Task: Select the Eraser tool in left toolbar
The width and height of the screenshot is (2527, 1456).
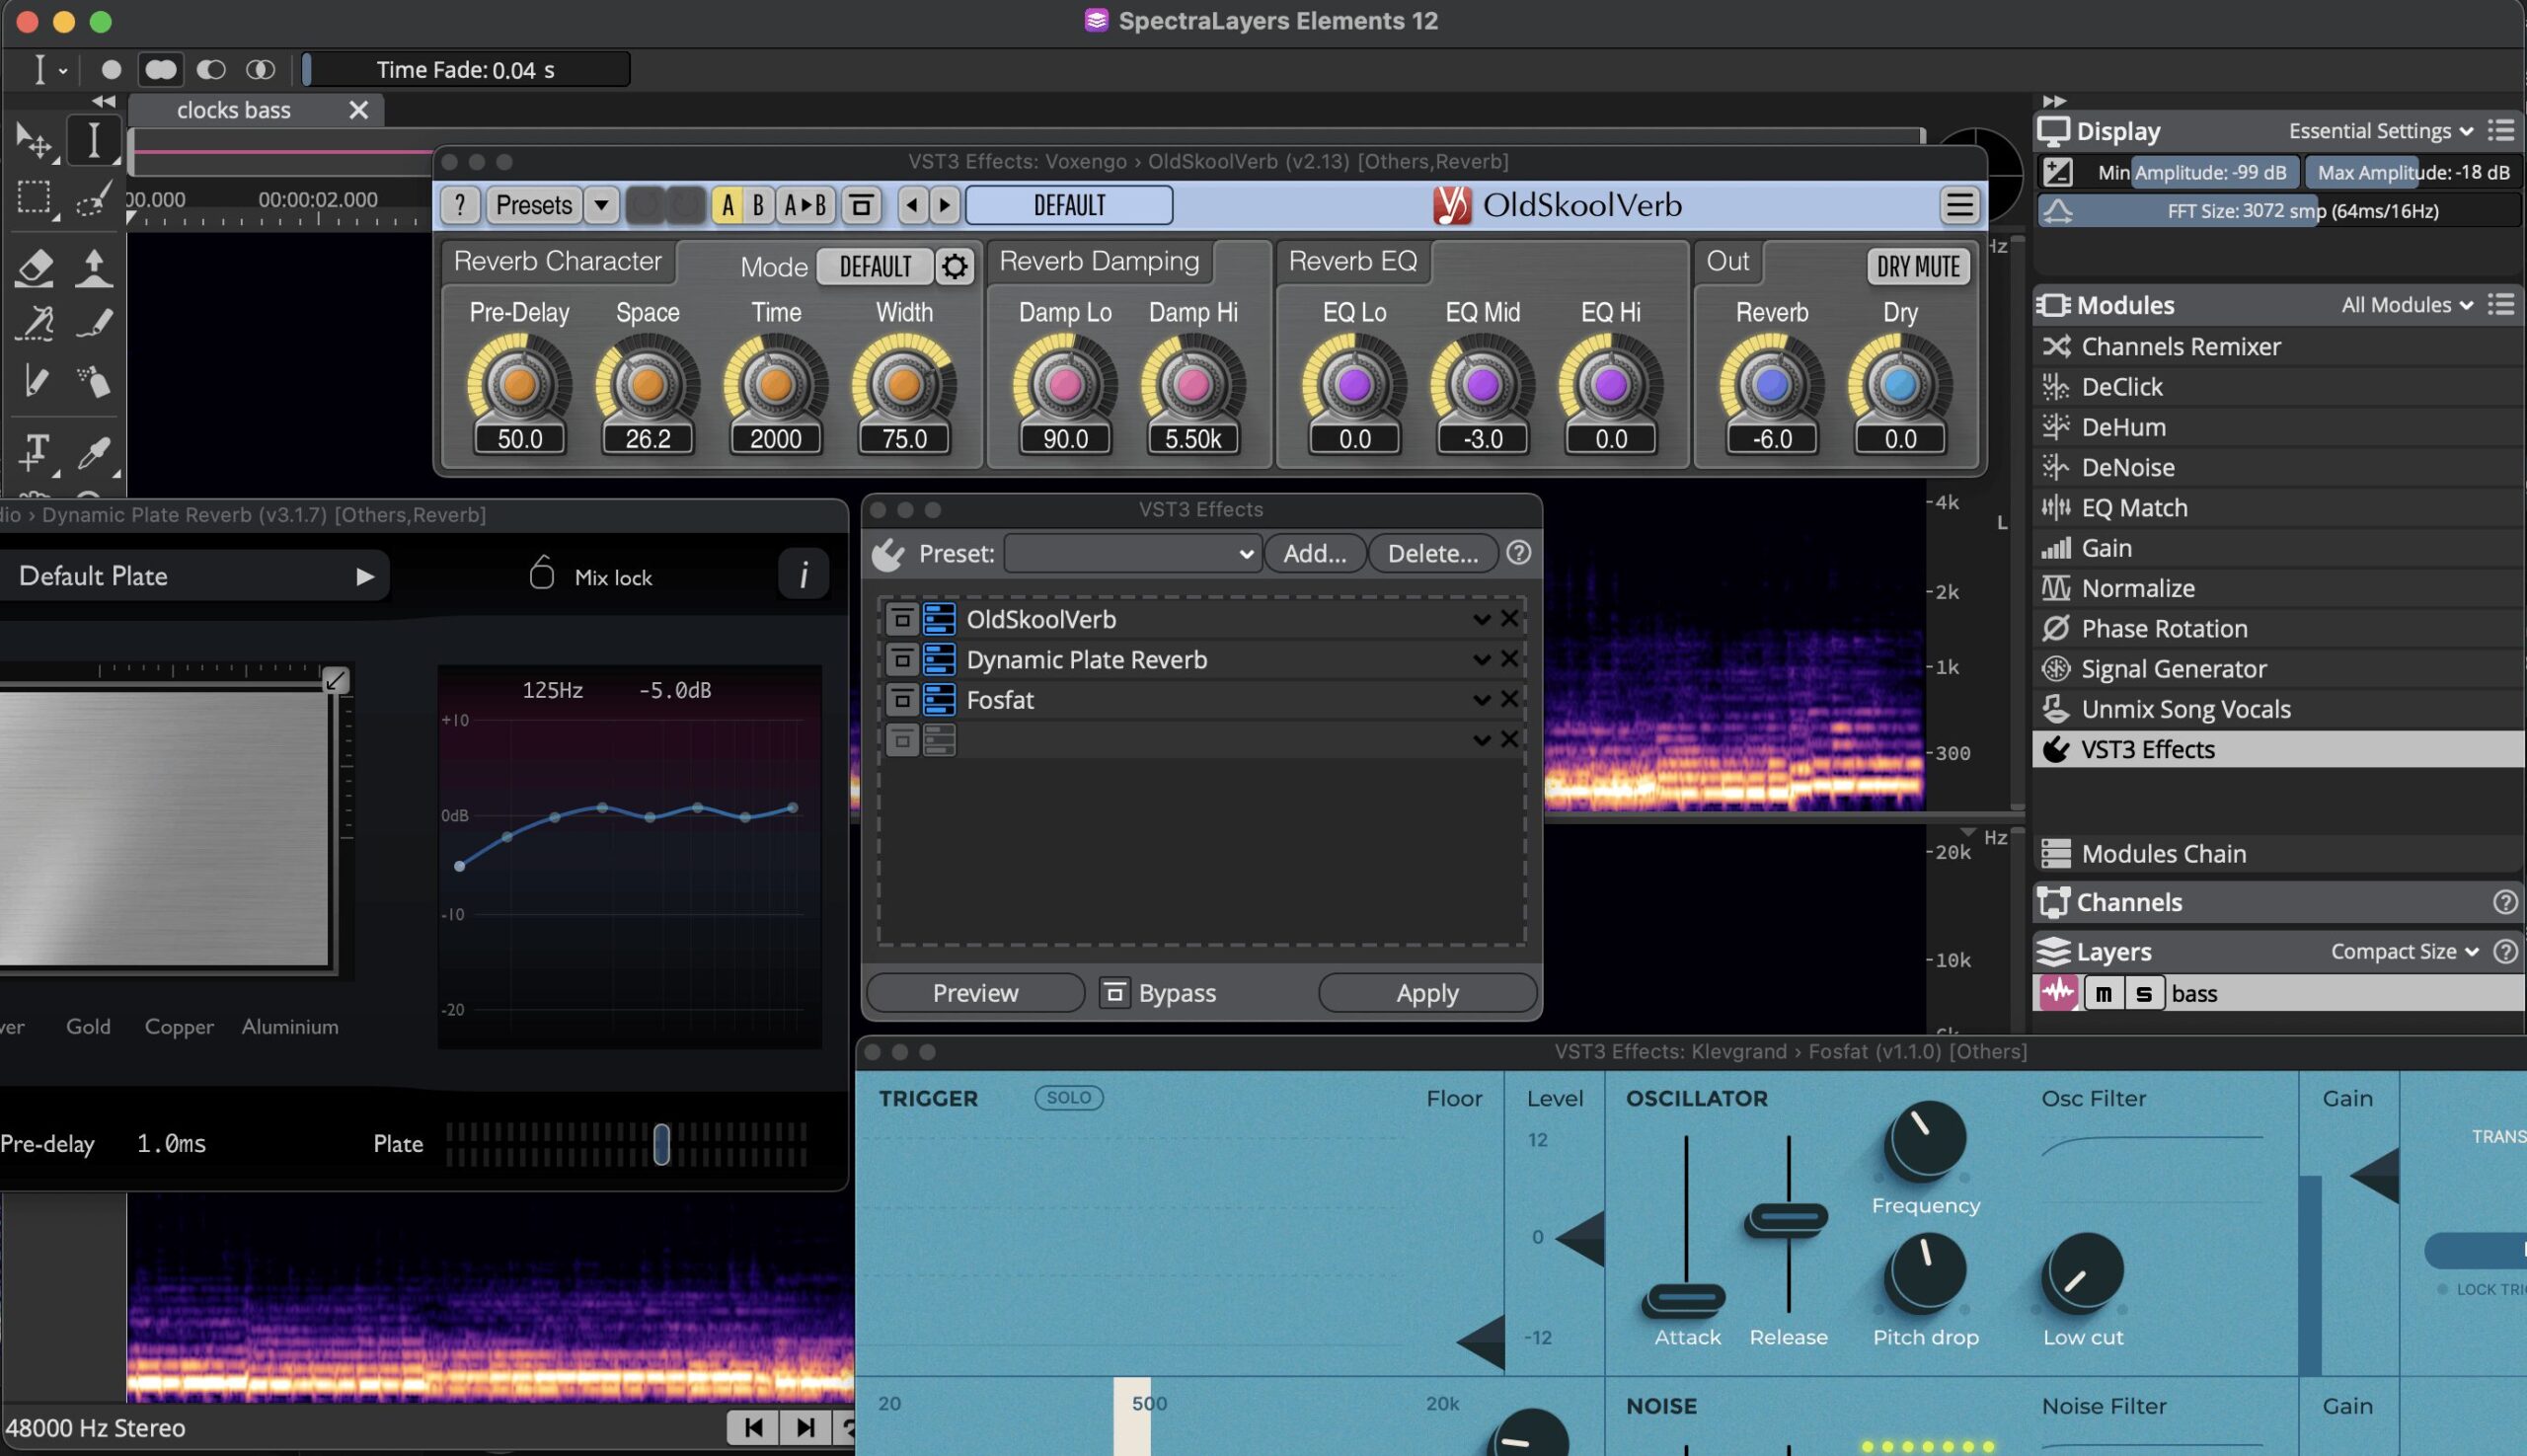Action: click(x=35, y=268)
